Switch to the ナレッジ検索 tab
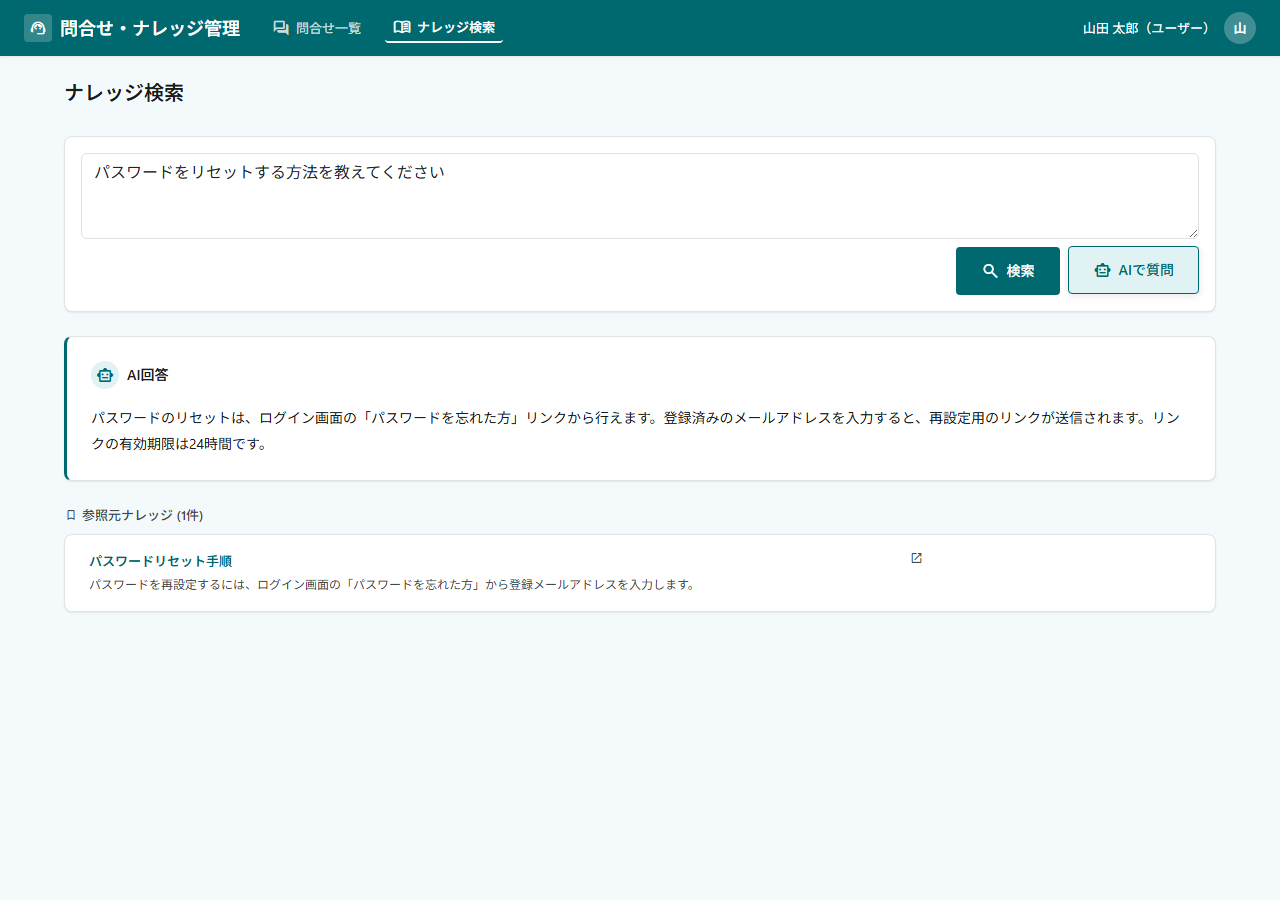Viewport: 1280px width, 900px height. click(444, 28)
